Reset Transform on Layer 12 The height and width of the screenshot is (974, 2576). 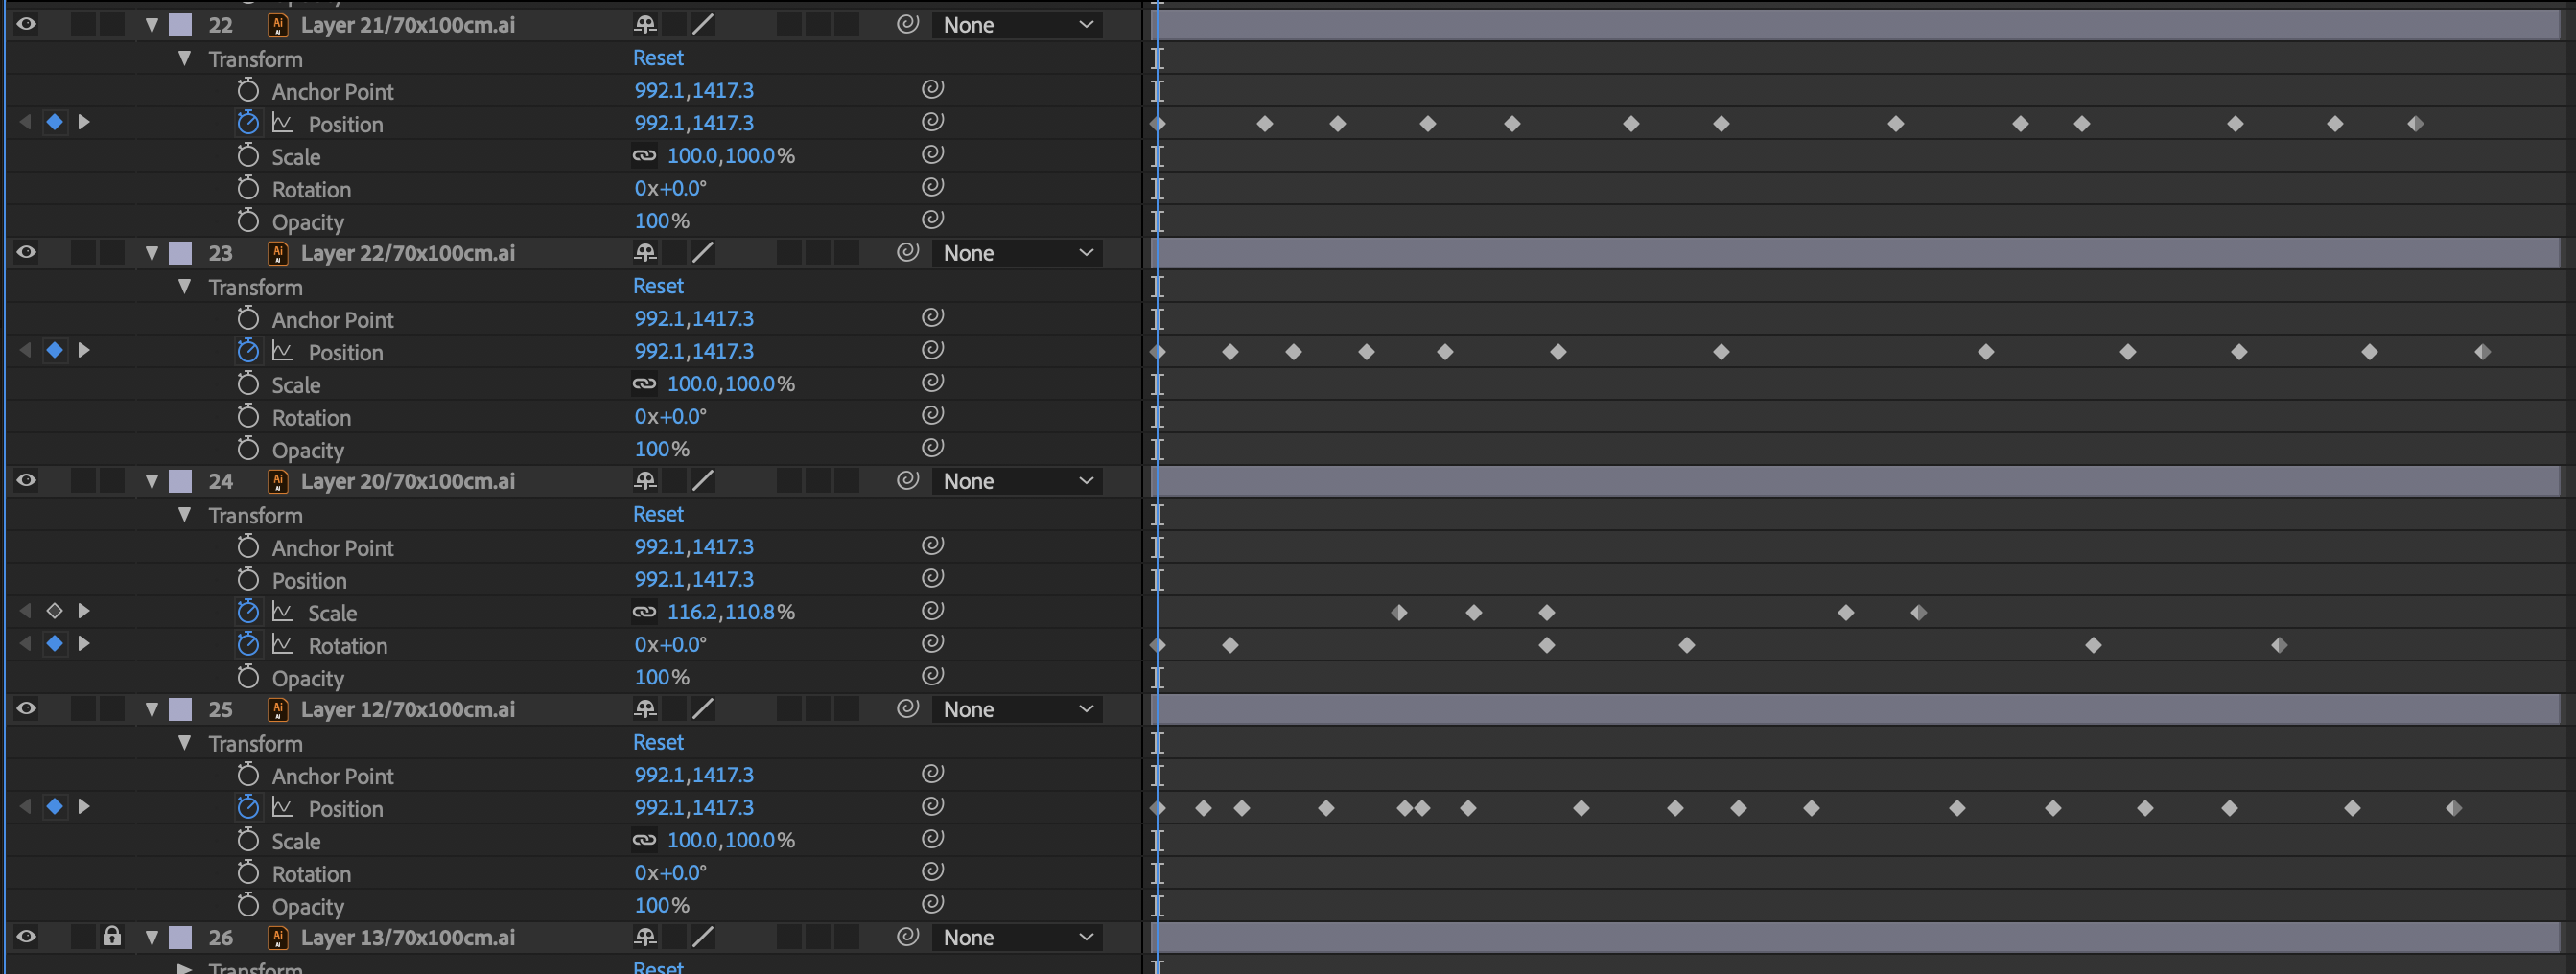[x=658, y=742]
